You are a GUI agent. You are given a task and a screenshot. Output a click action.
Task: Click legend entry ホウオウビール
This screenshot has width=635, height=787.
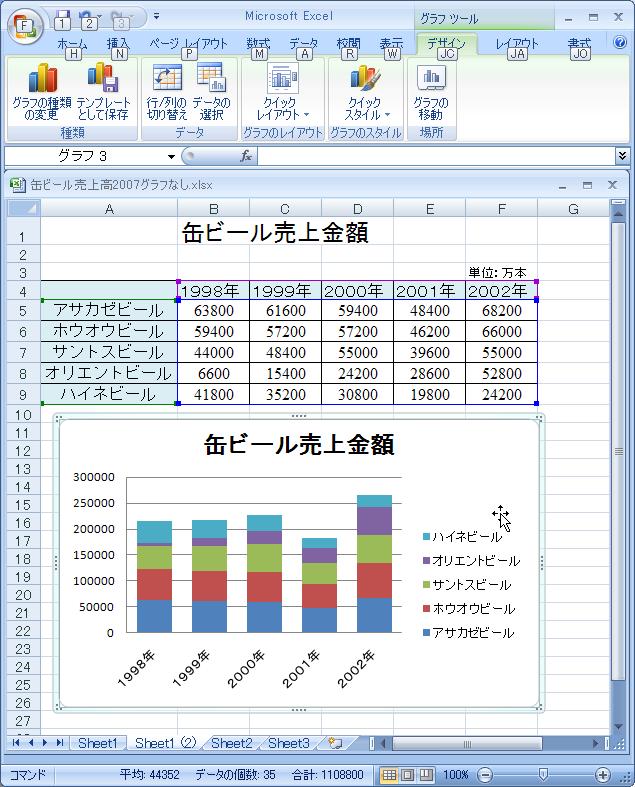(469, 609)
